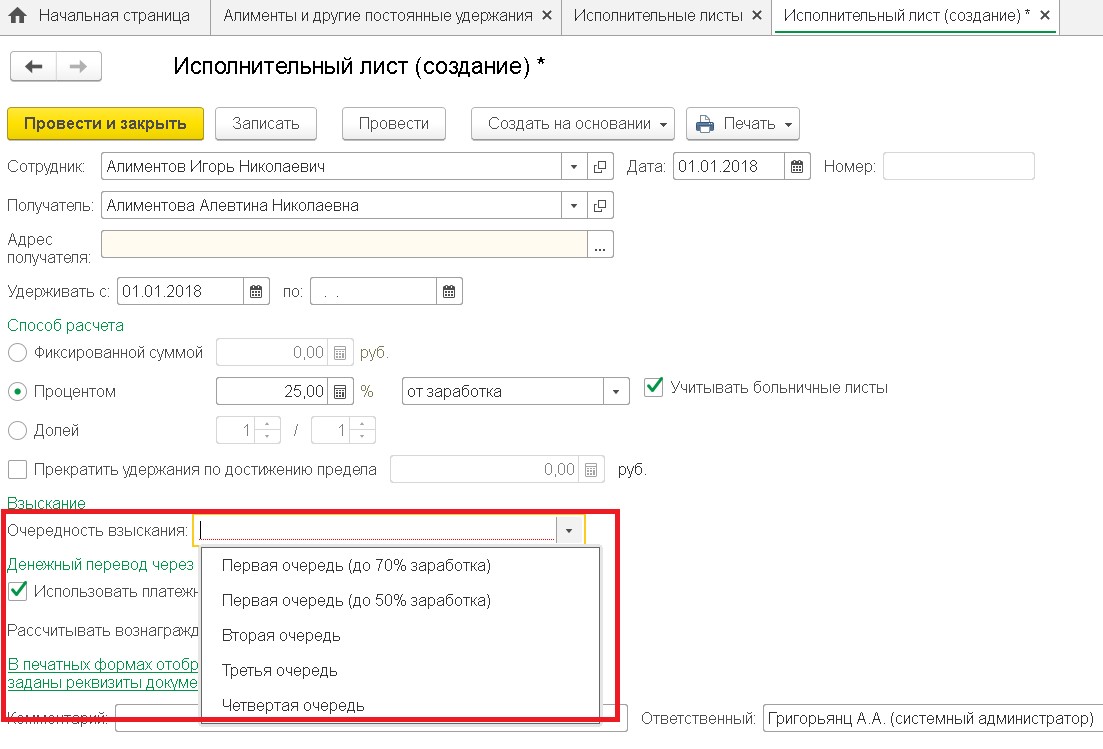Collapse the Очередность взыскания dropdown arrow
The width and height of the screenshot is (1103, 749).
(569, 530)
